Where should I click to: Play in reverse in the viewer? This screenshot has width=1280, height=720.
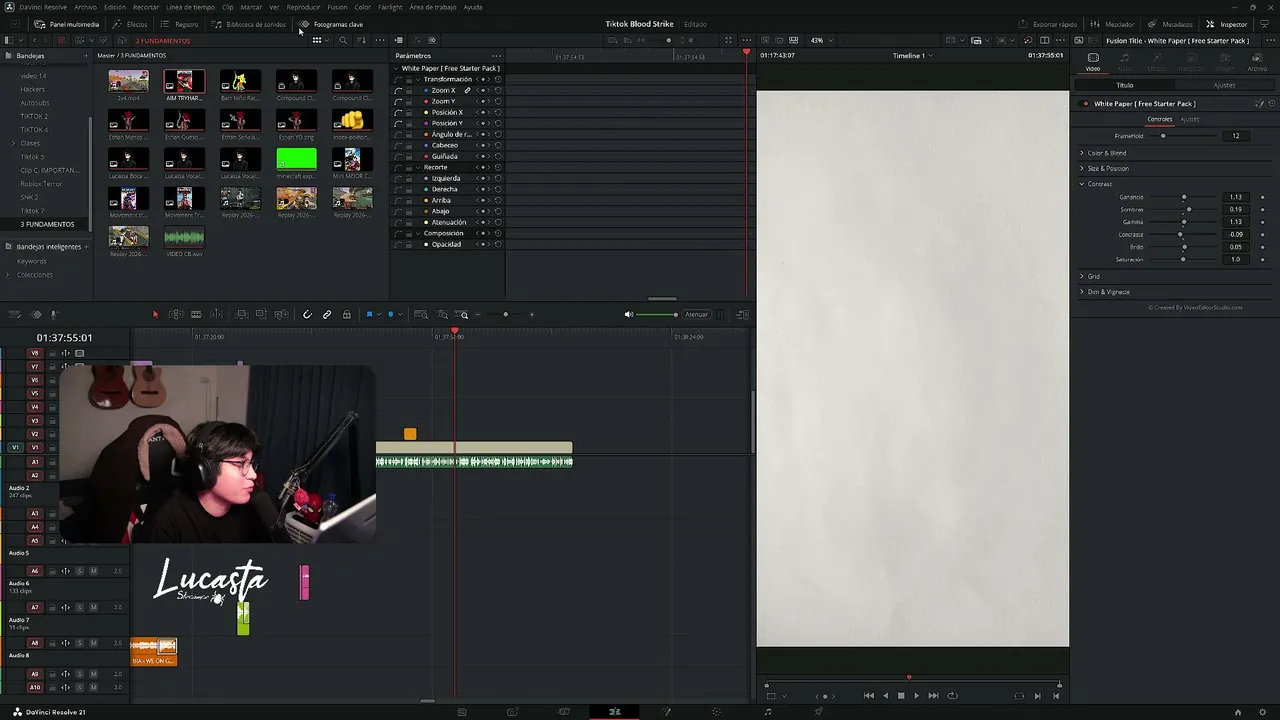click(x=885, y=696)
